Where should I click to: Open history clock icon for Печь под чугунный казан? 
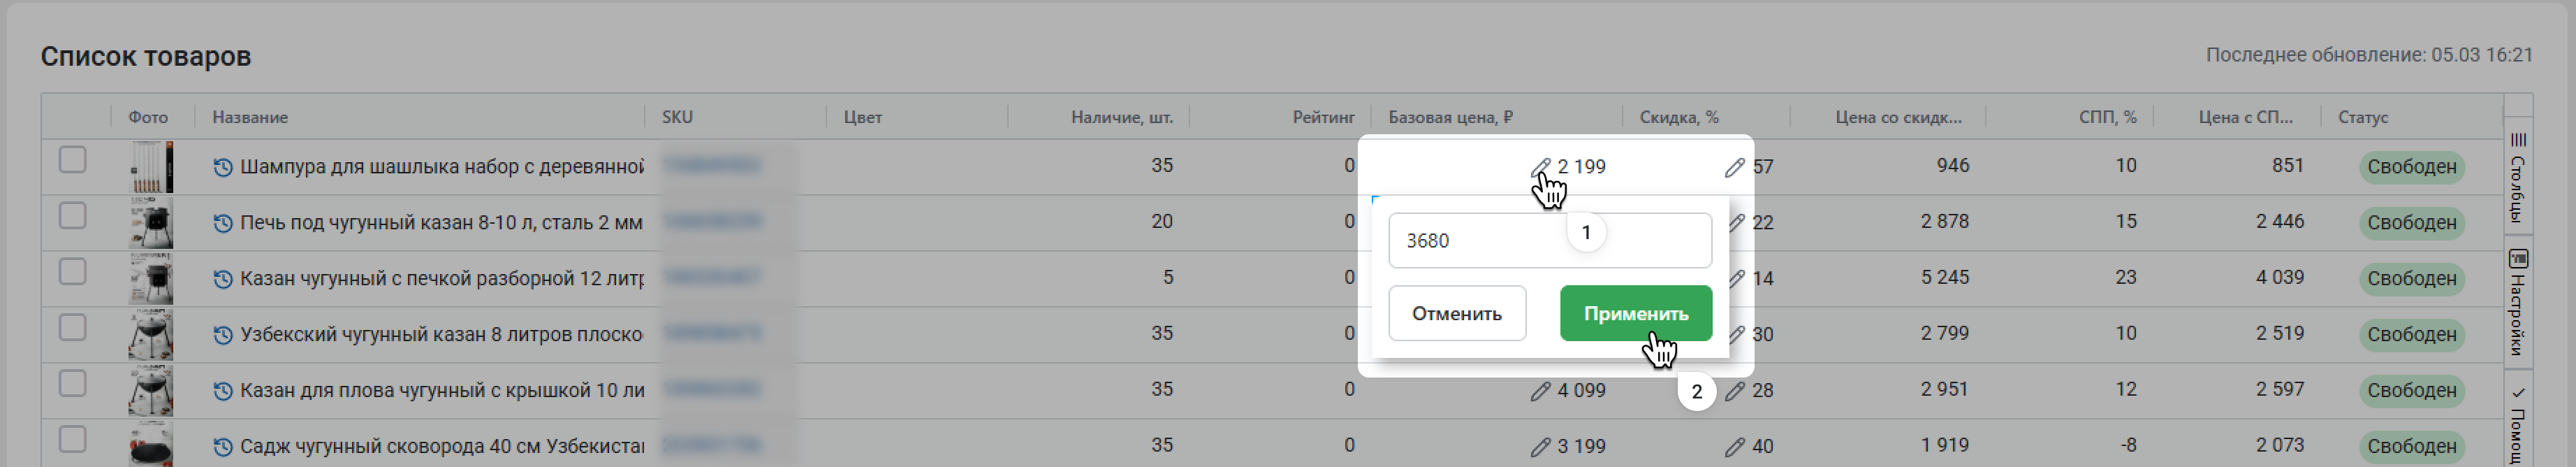(223, 223)
